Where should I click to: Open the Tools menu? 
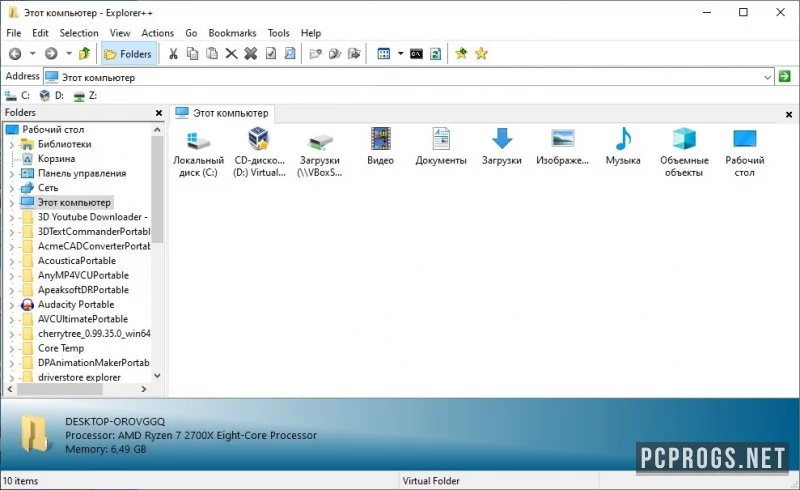point(279,33)
